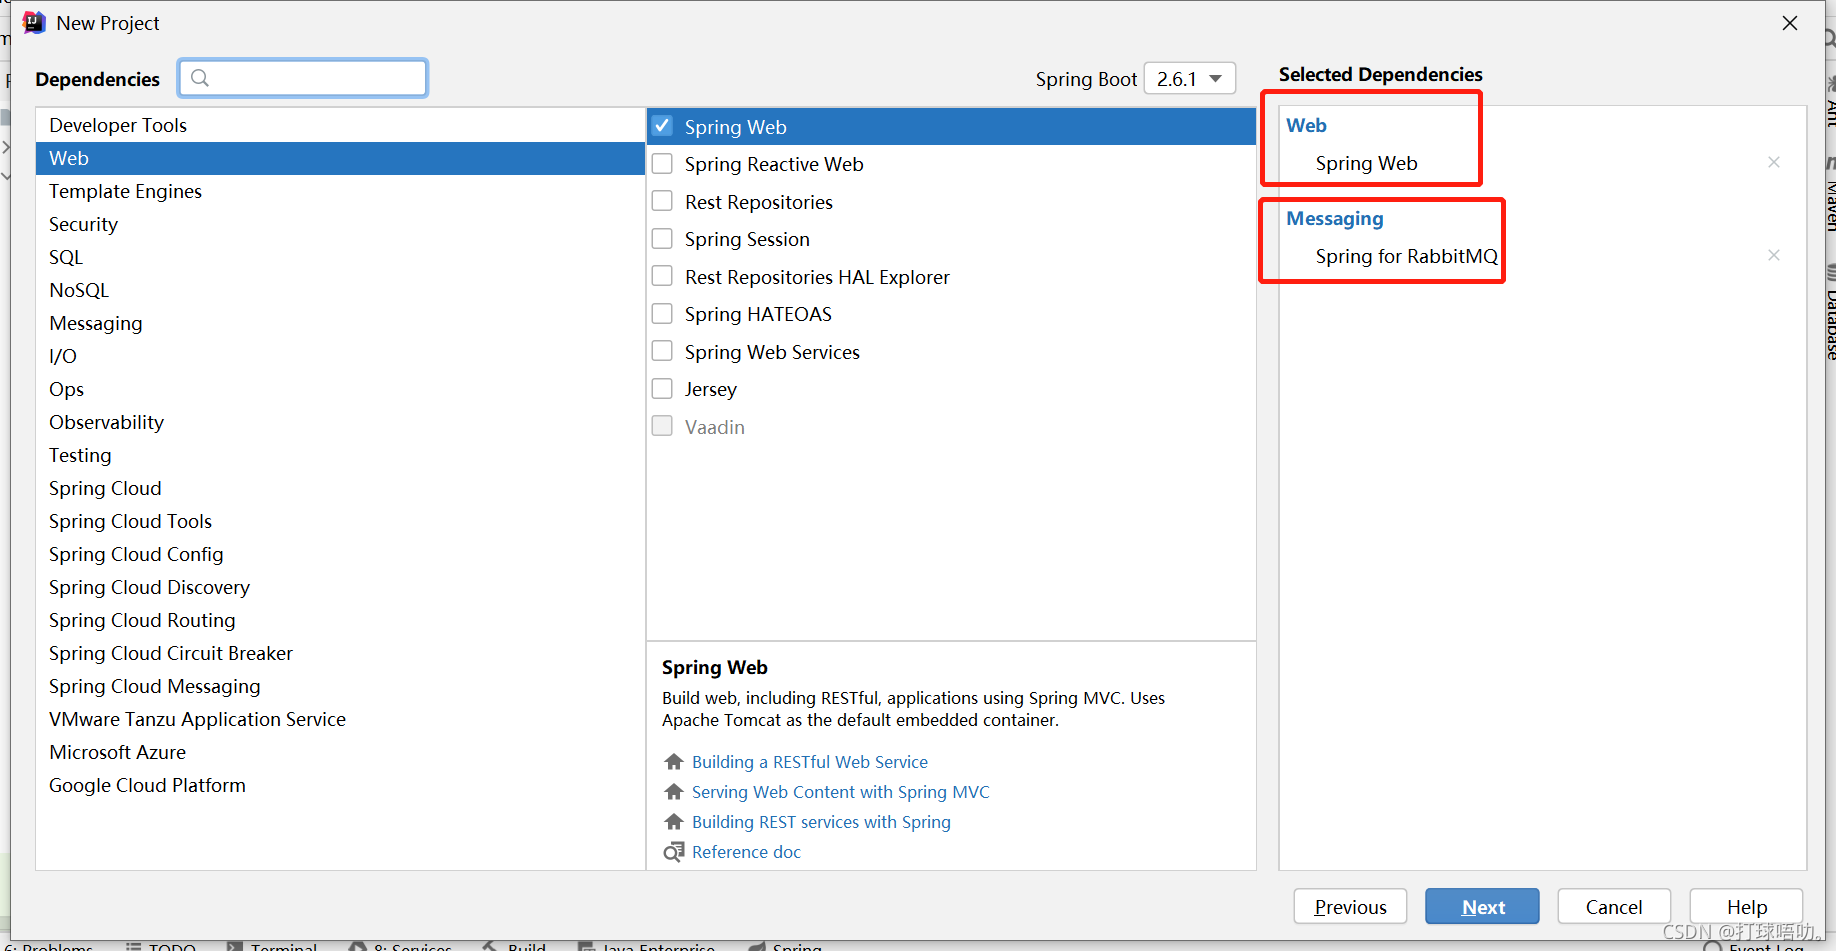The height and width of the screenshot is (951, 1836).
Task: Remove Spring Web from selected dependencies
Action: coord(1774,162)
